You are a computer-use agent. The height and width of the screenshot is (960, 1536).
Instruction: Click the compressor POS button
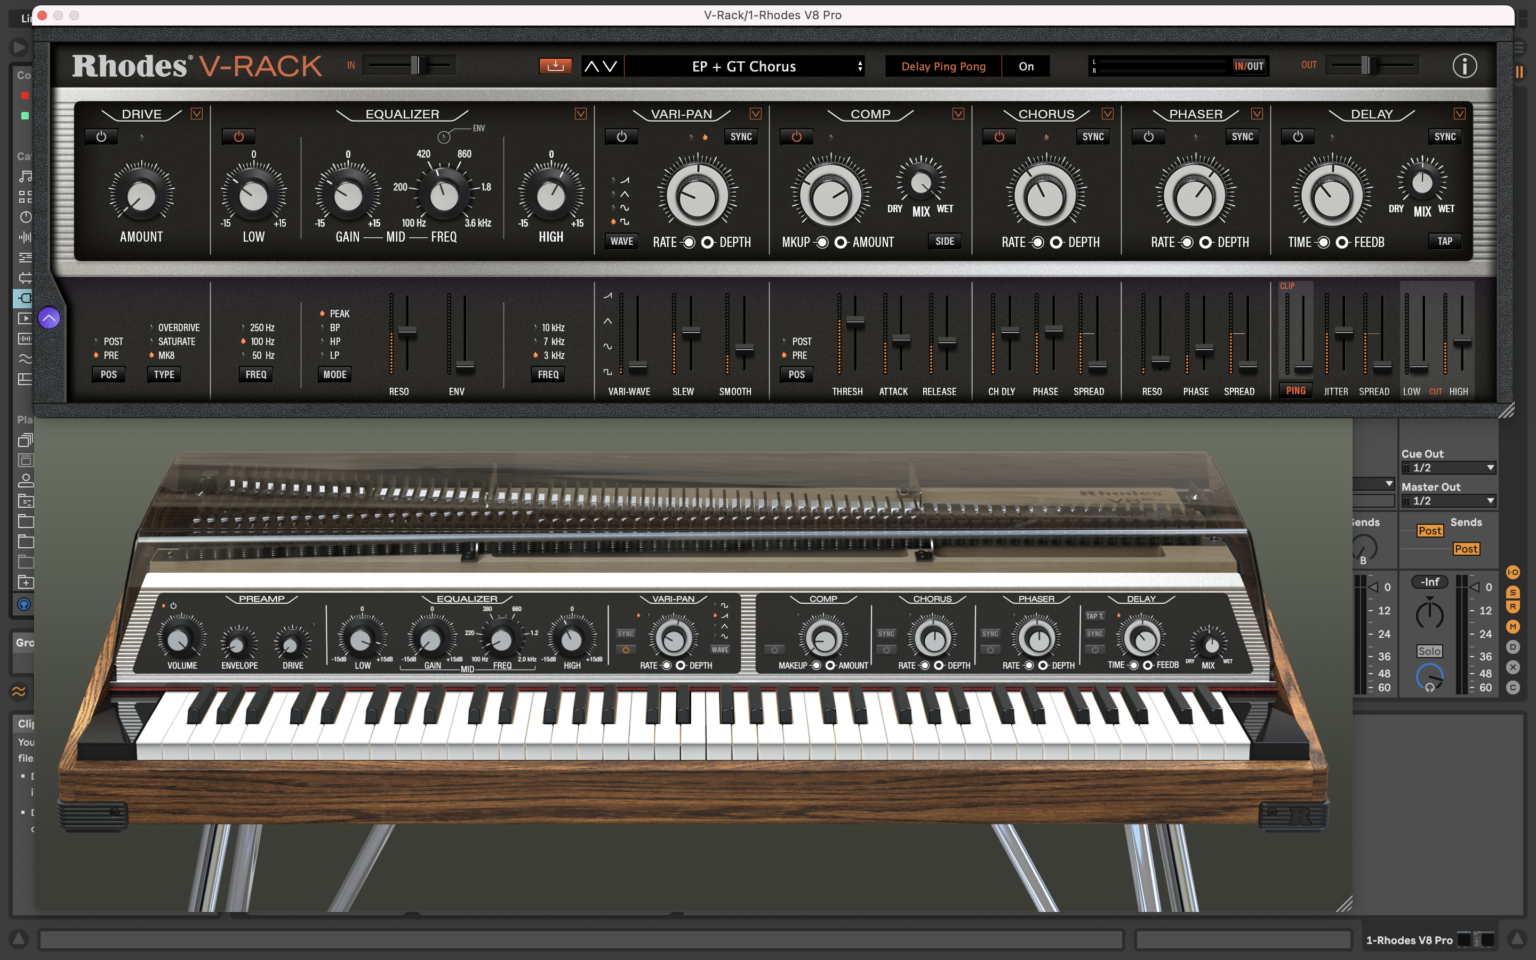(796, 375)
